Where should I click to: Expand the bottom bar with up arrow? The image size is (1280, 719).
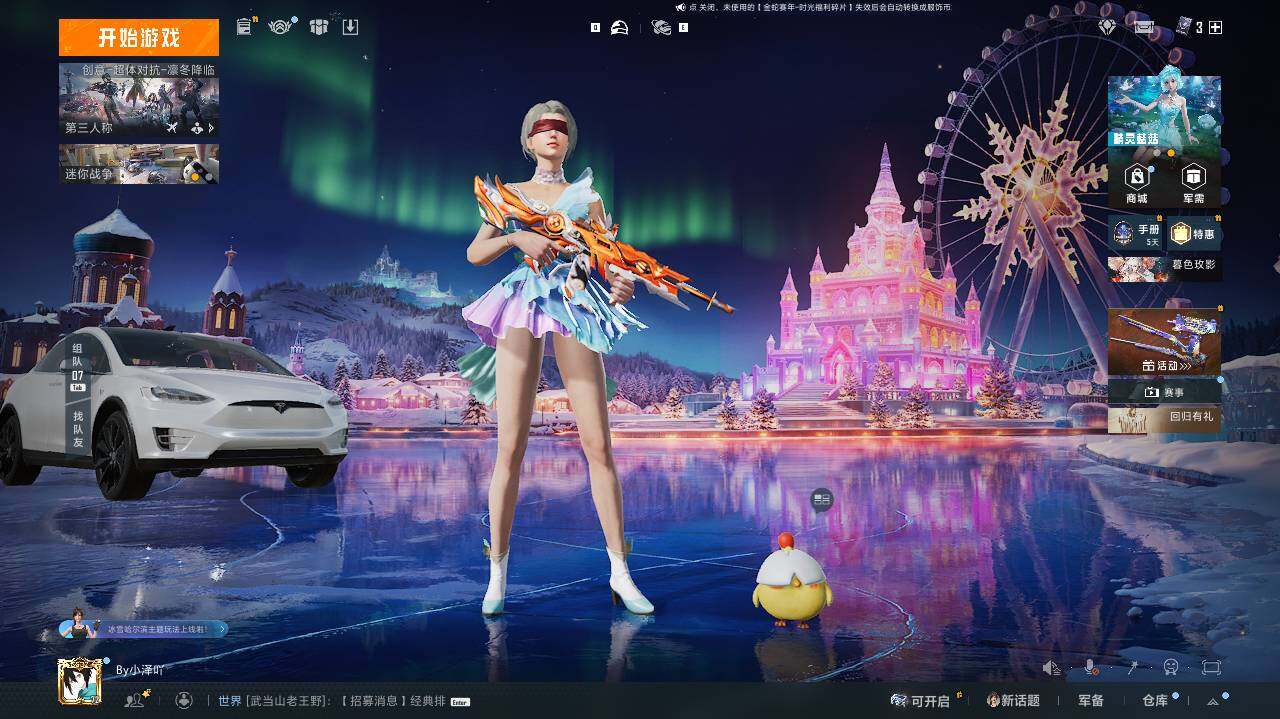pos(1214,701)
